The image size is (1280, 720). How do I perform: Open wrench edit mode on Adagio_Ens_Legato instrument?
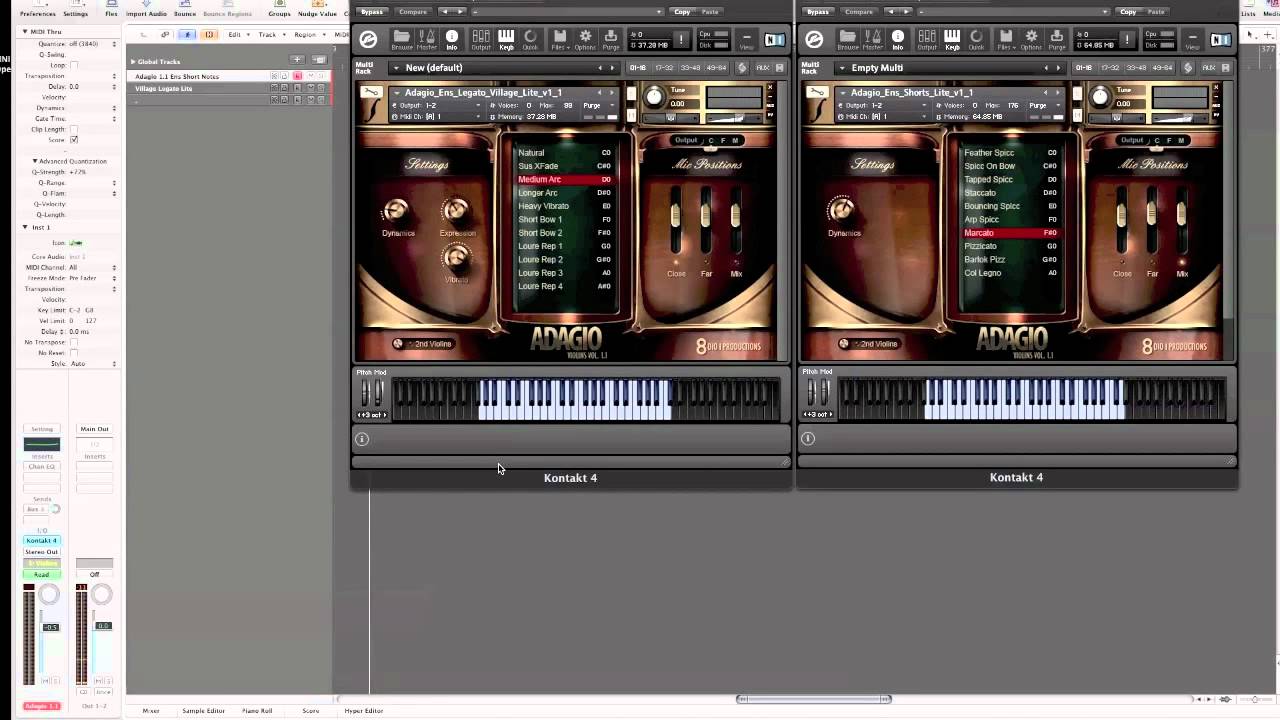coord(371,92)
